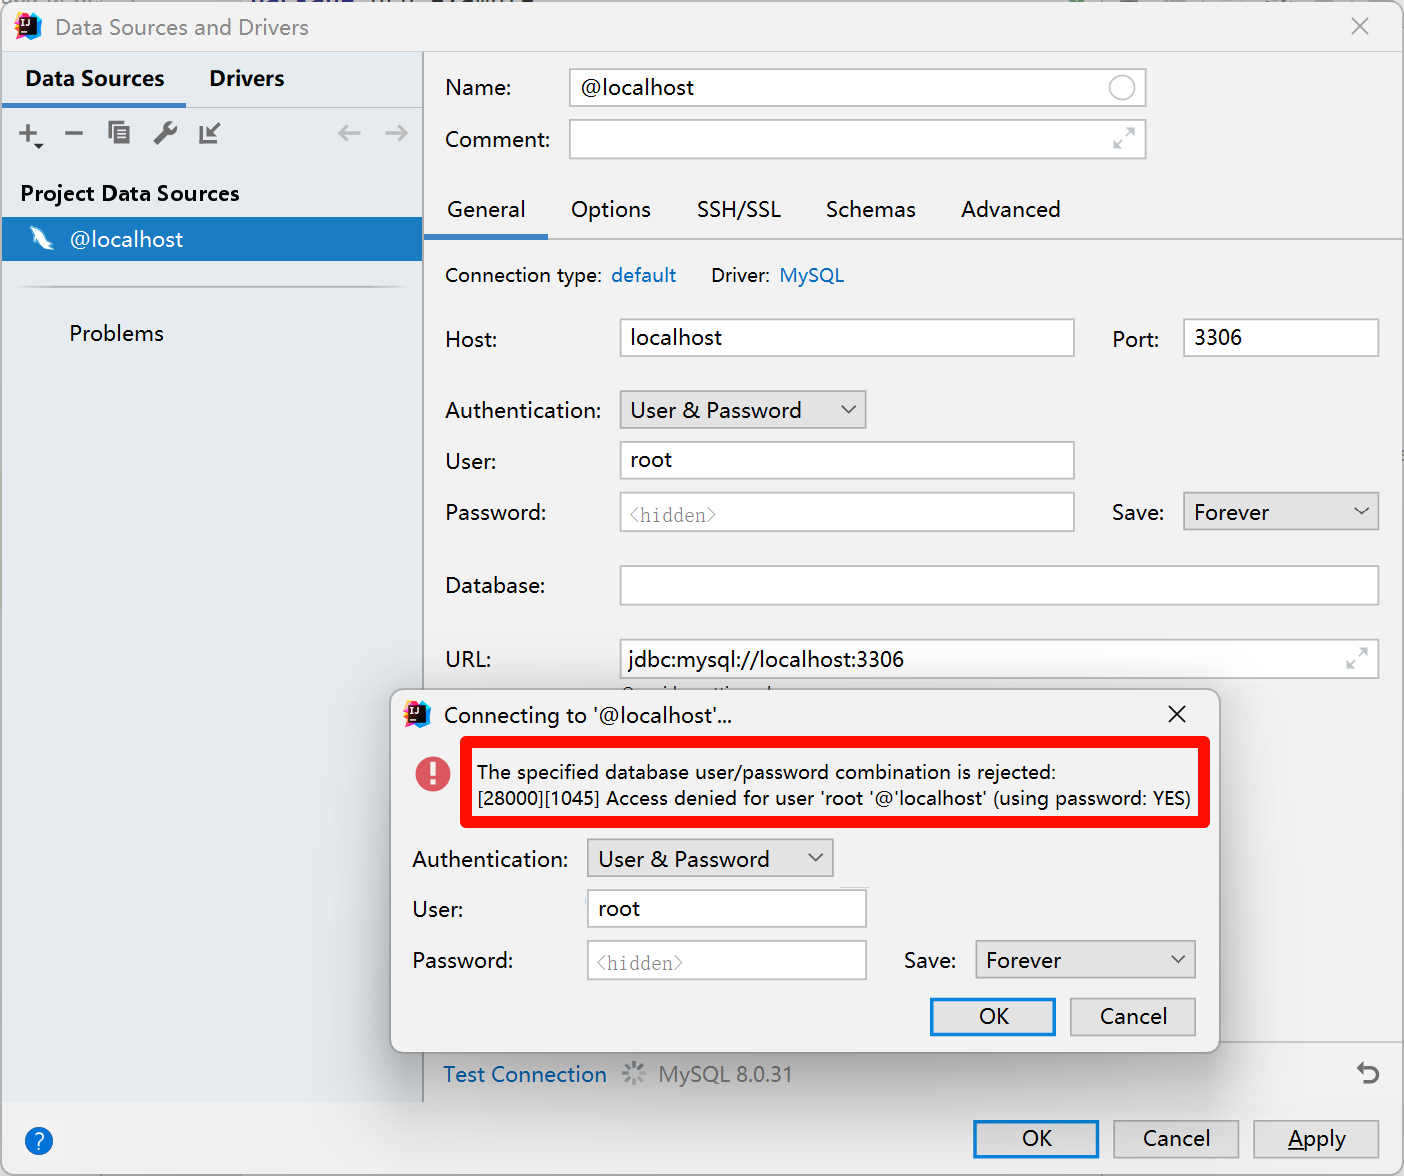Click OK at the window bottom
1404x1176 pixels.
click(x=1036, y=1139)
